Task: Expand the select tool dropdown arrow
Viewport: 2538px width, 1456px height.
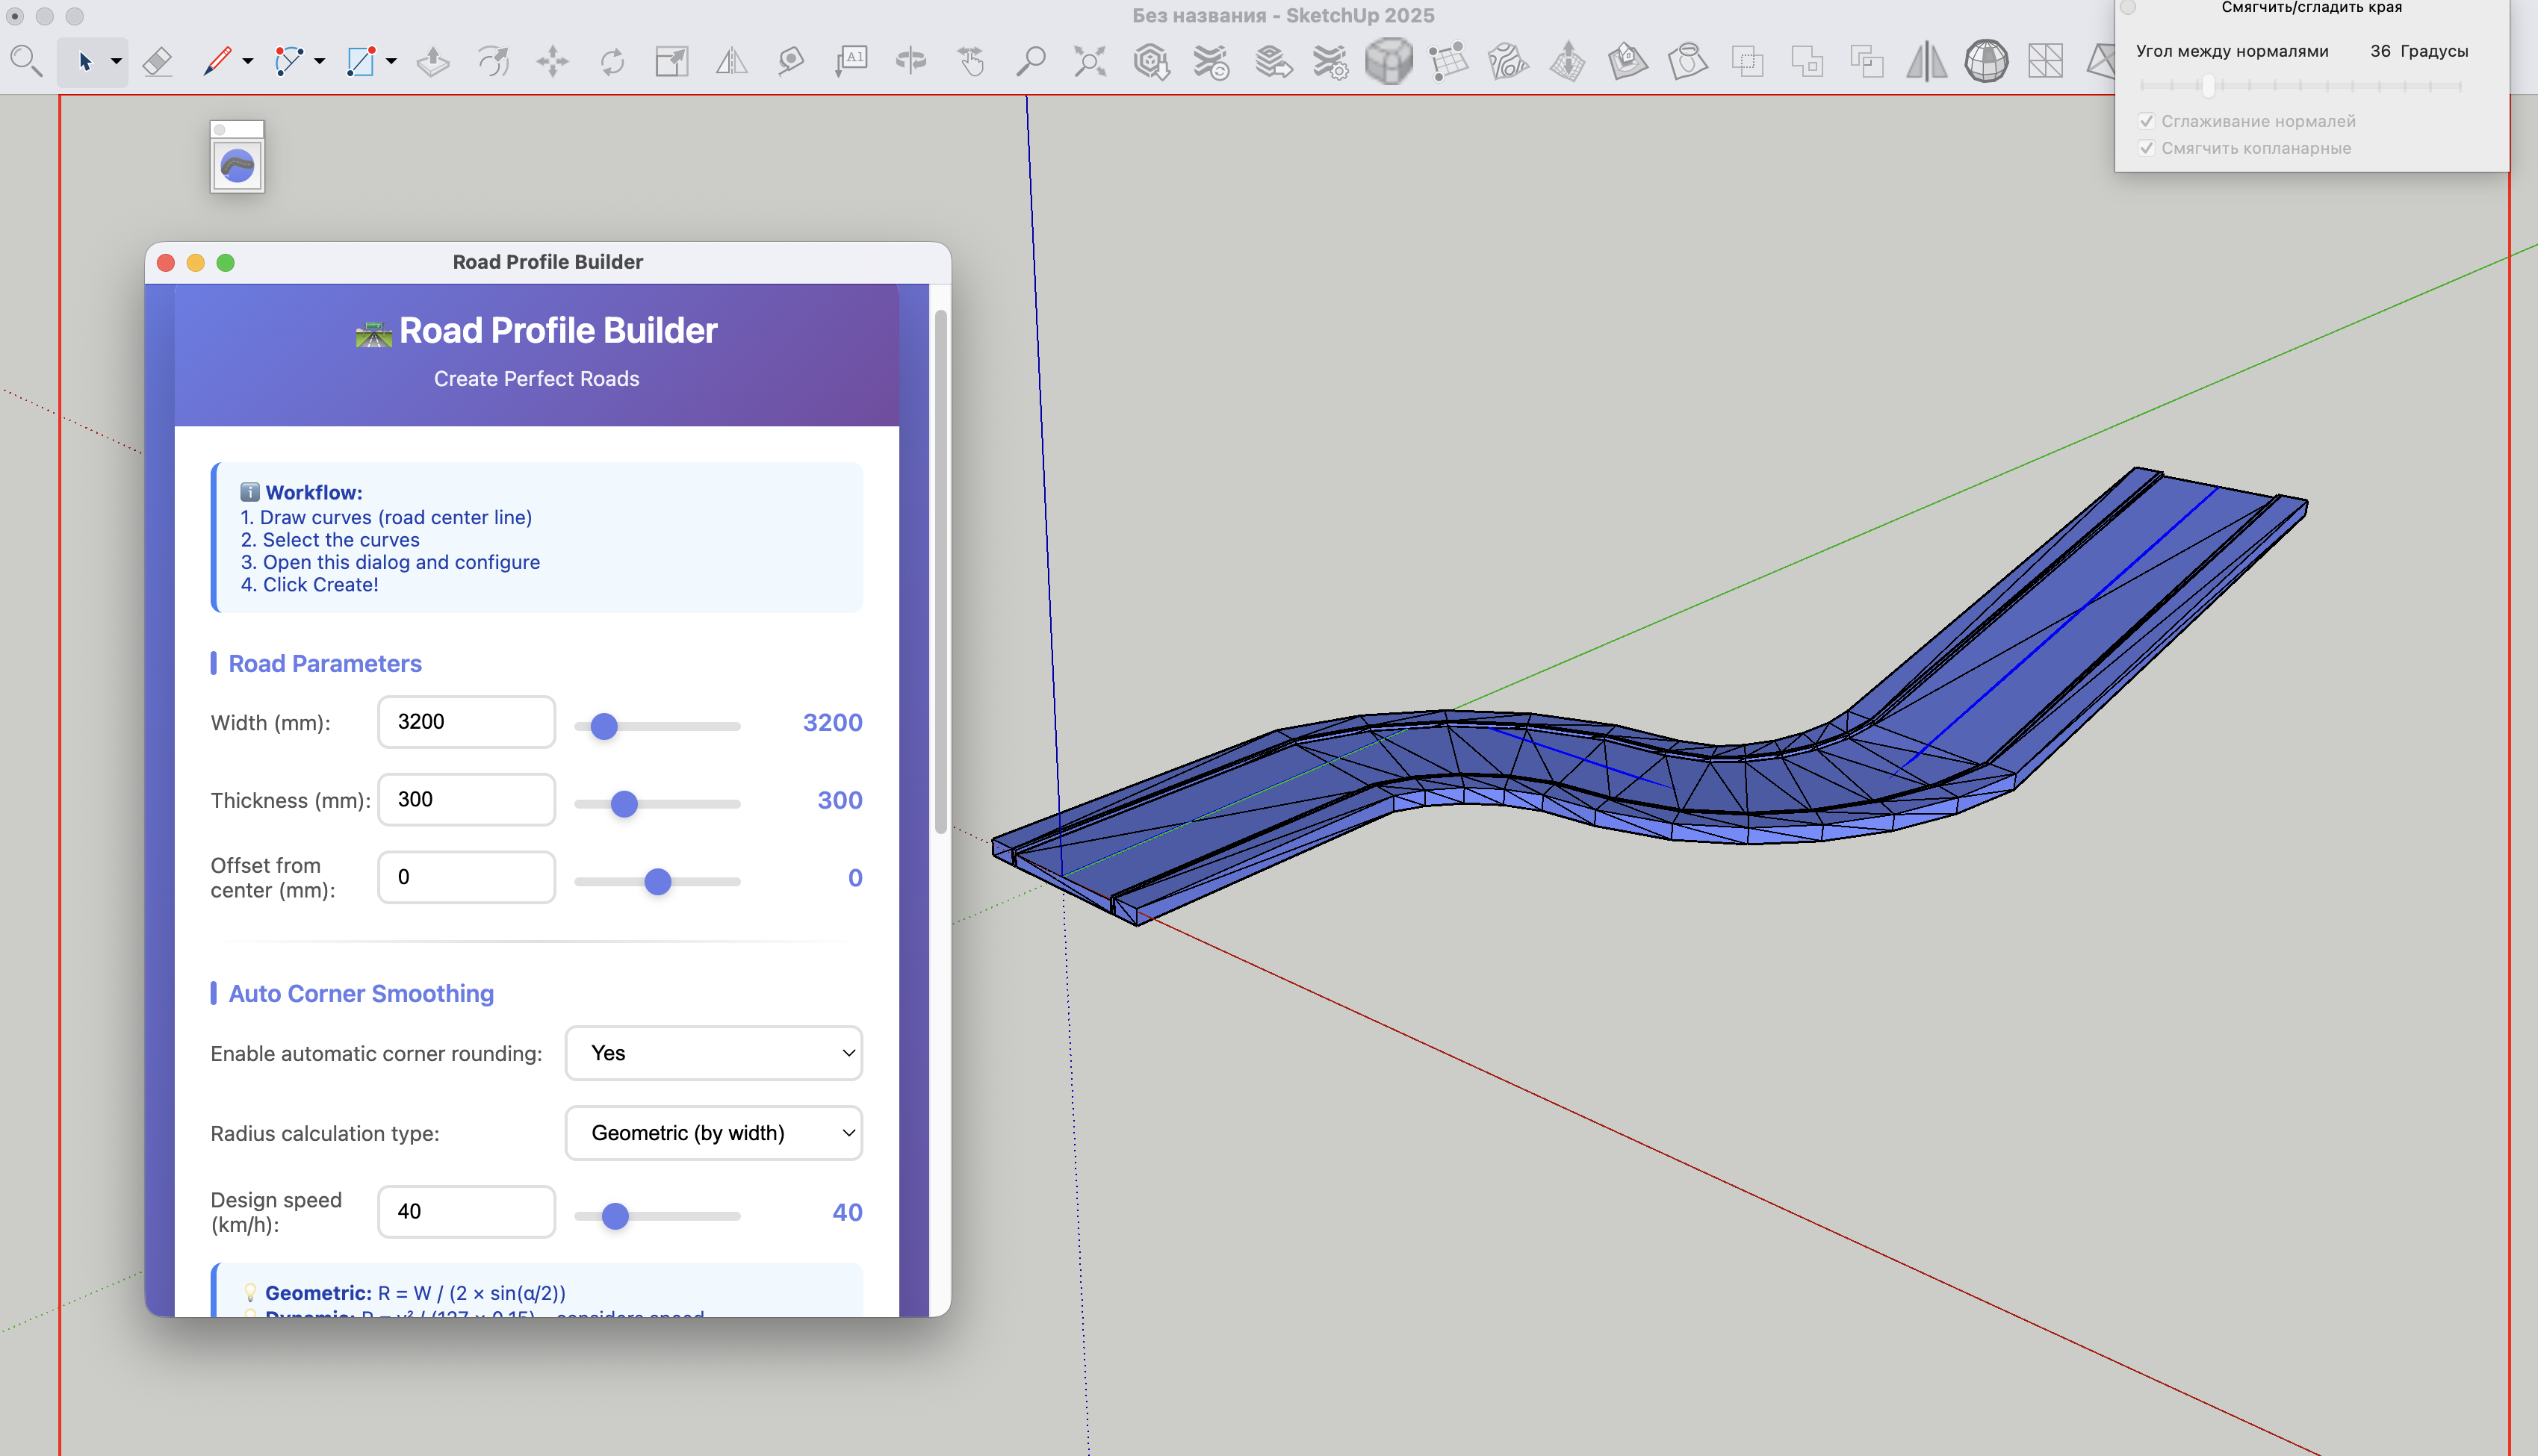Action: click(x=117, y=62)
